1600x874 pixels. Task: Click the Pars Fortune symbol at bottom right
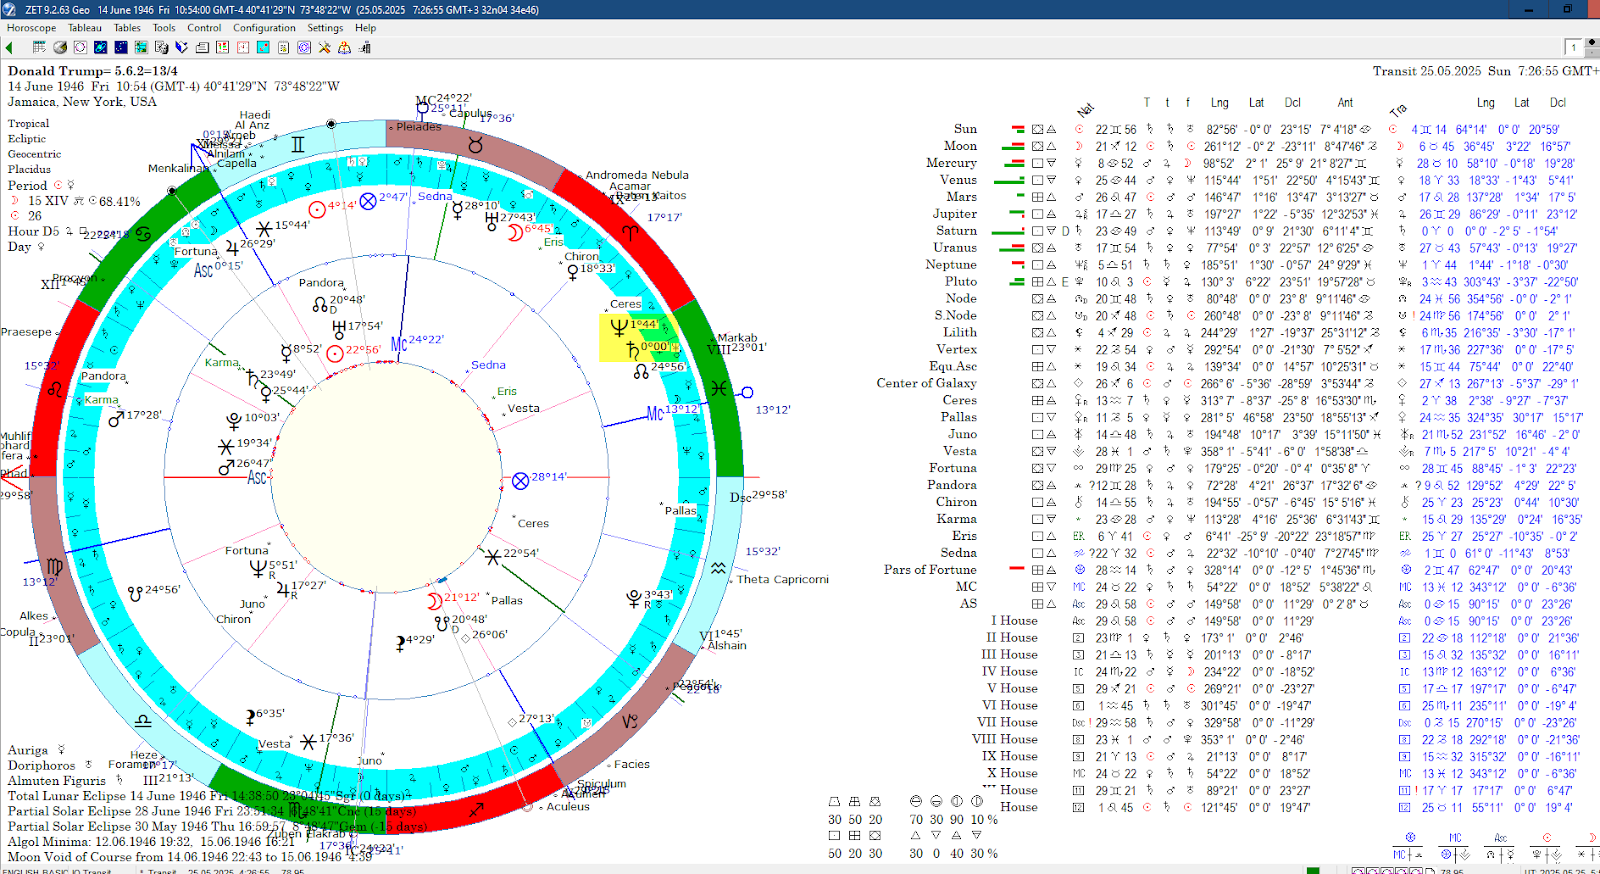1410,837
